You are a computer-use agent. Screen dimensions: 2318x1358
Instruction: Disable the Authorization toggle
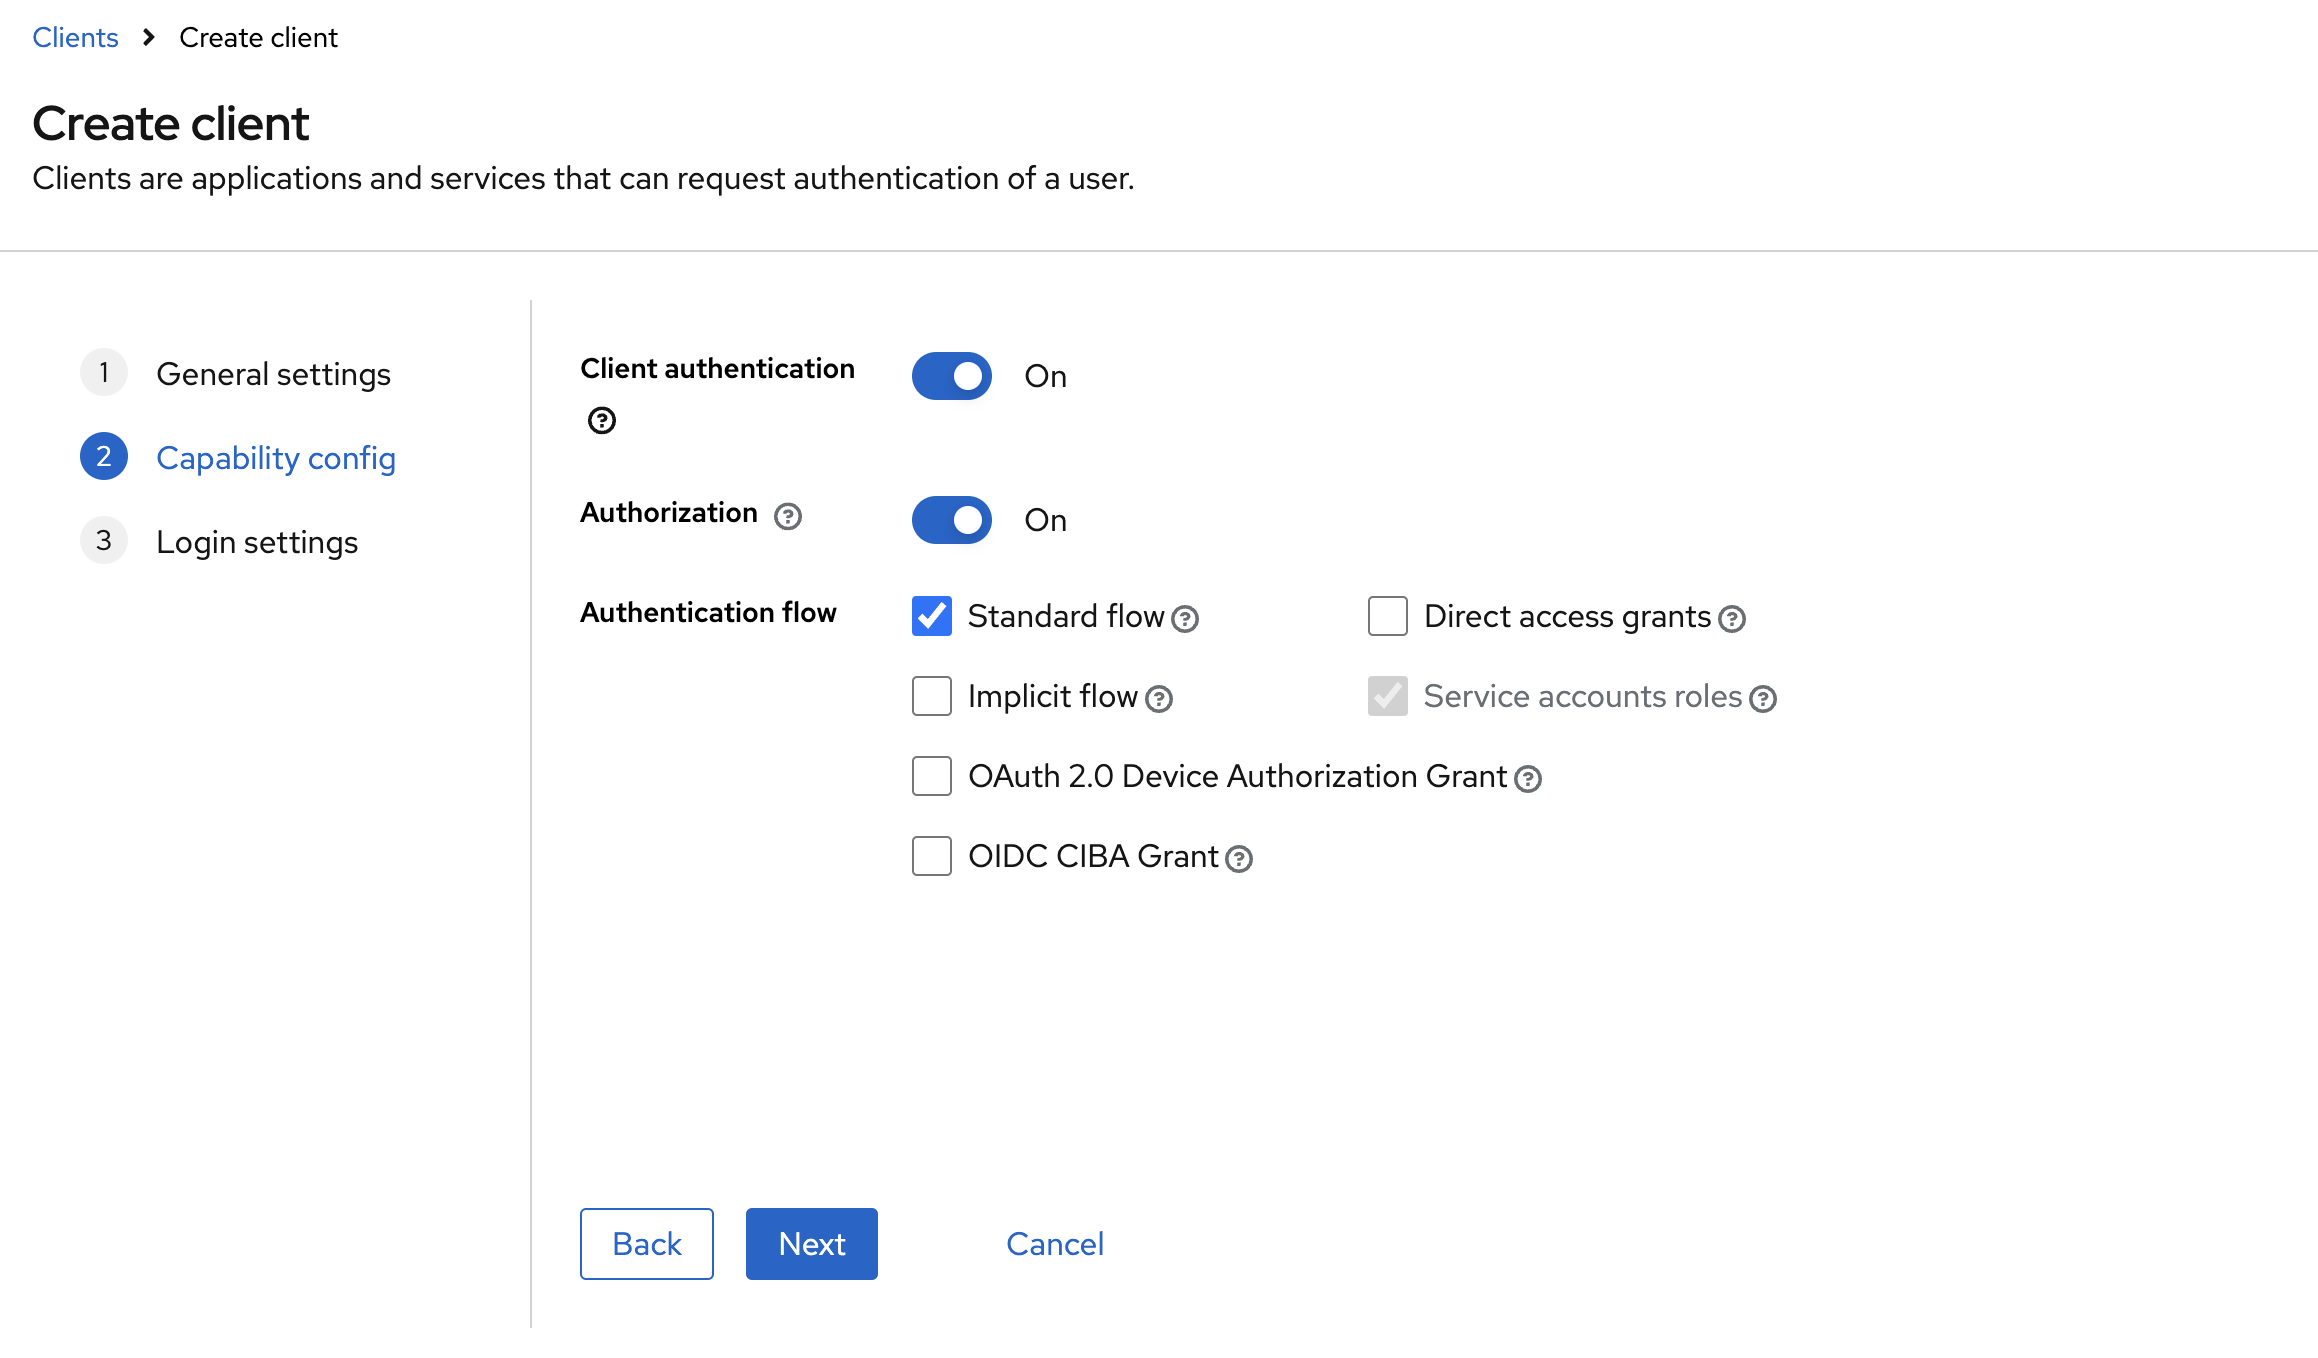(x=951, y=520)
